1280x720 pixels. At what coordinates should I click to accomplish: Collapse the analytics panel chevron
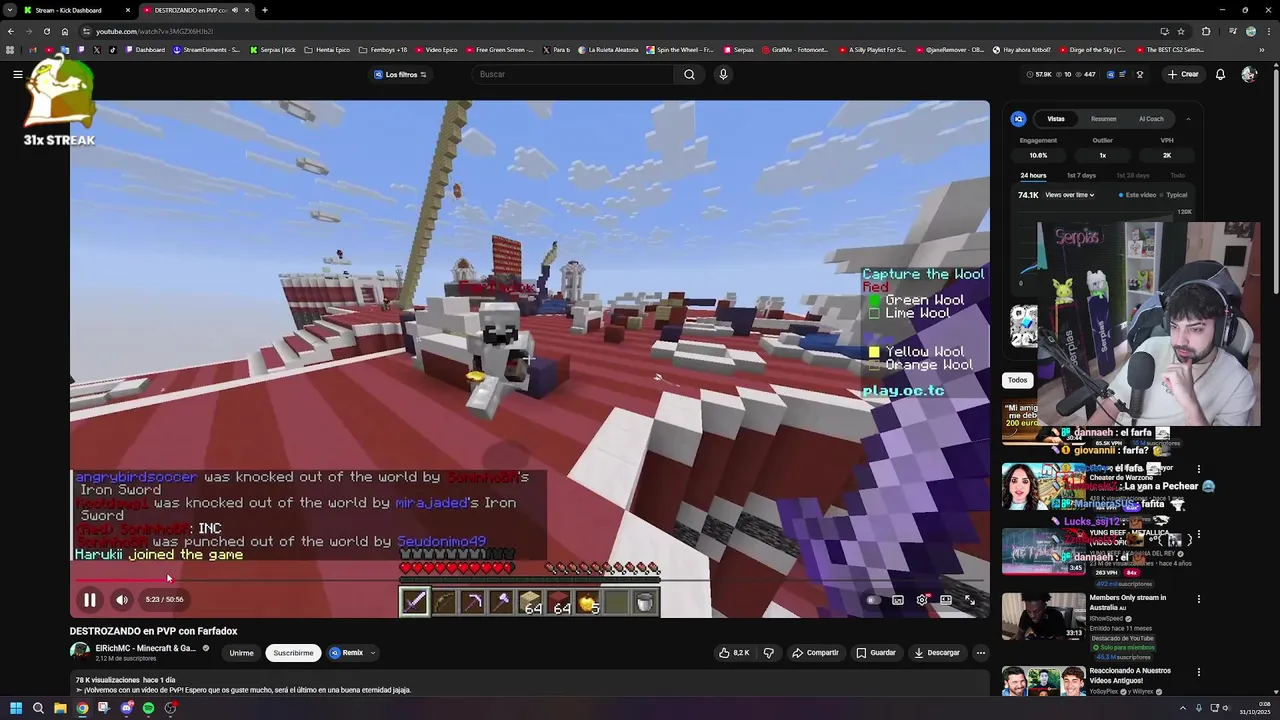[1188, 119]
